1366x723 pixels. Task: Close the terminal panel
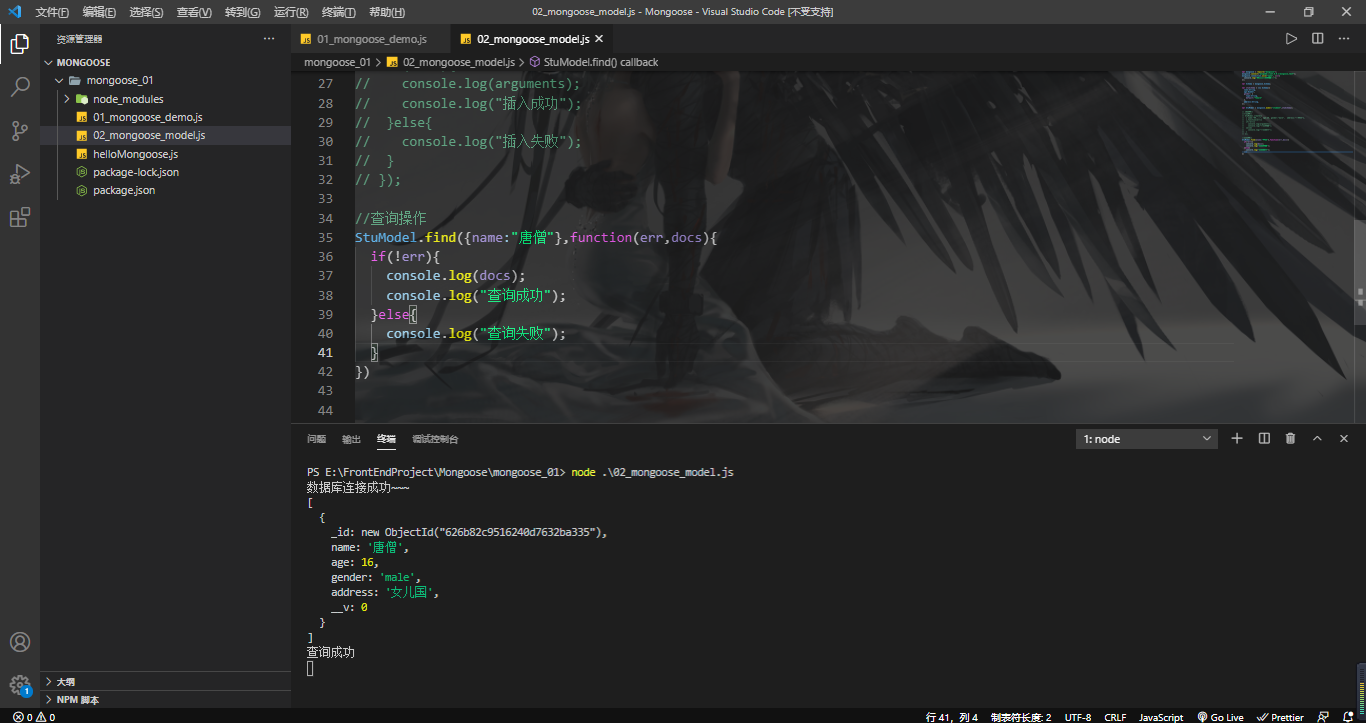coord(1344,438)
